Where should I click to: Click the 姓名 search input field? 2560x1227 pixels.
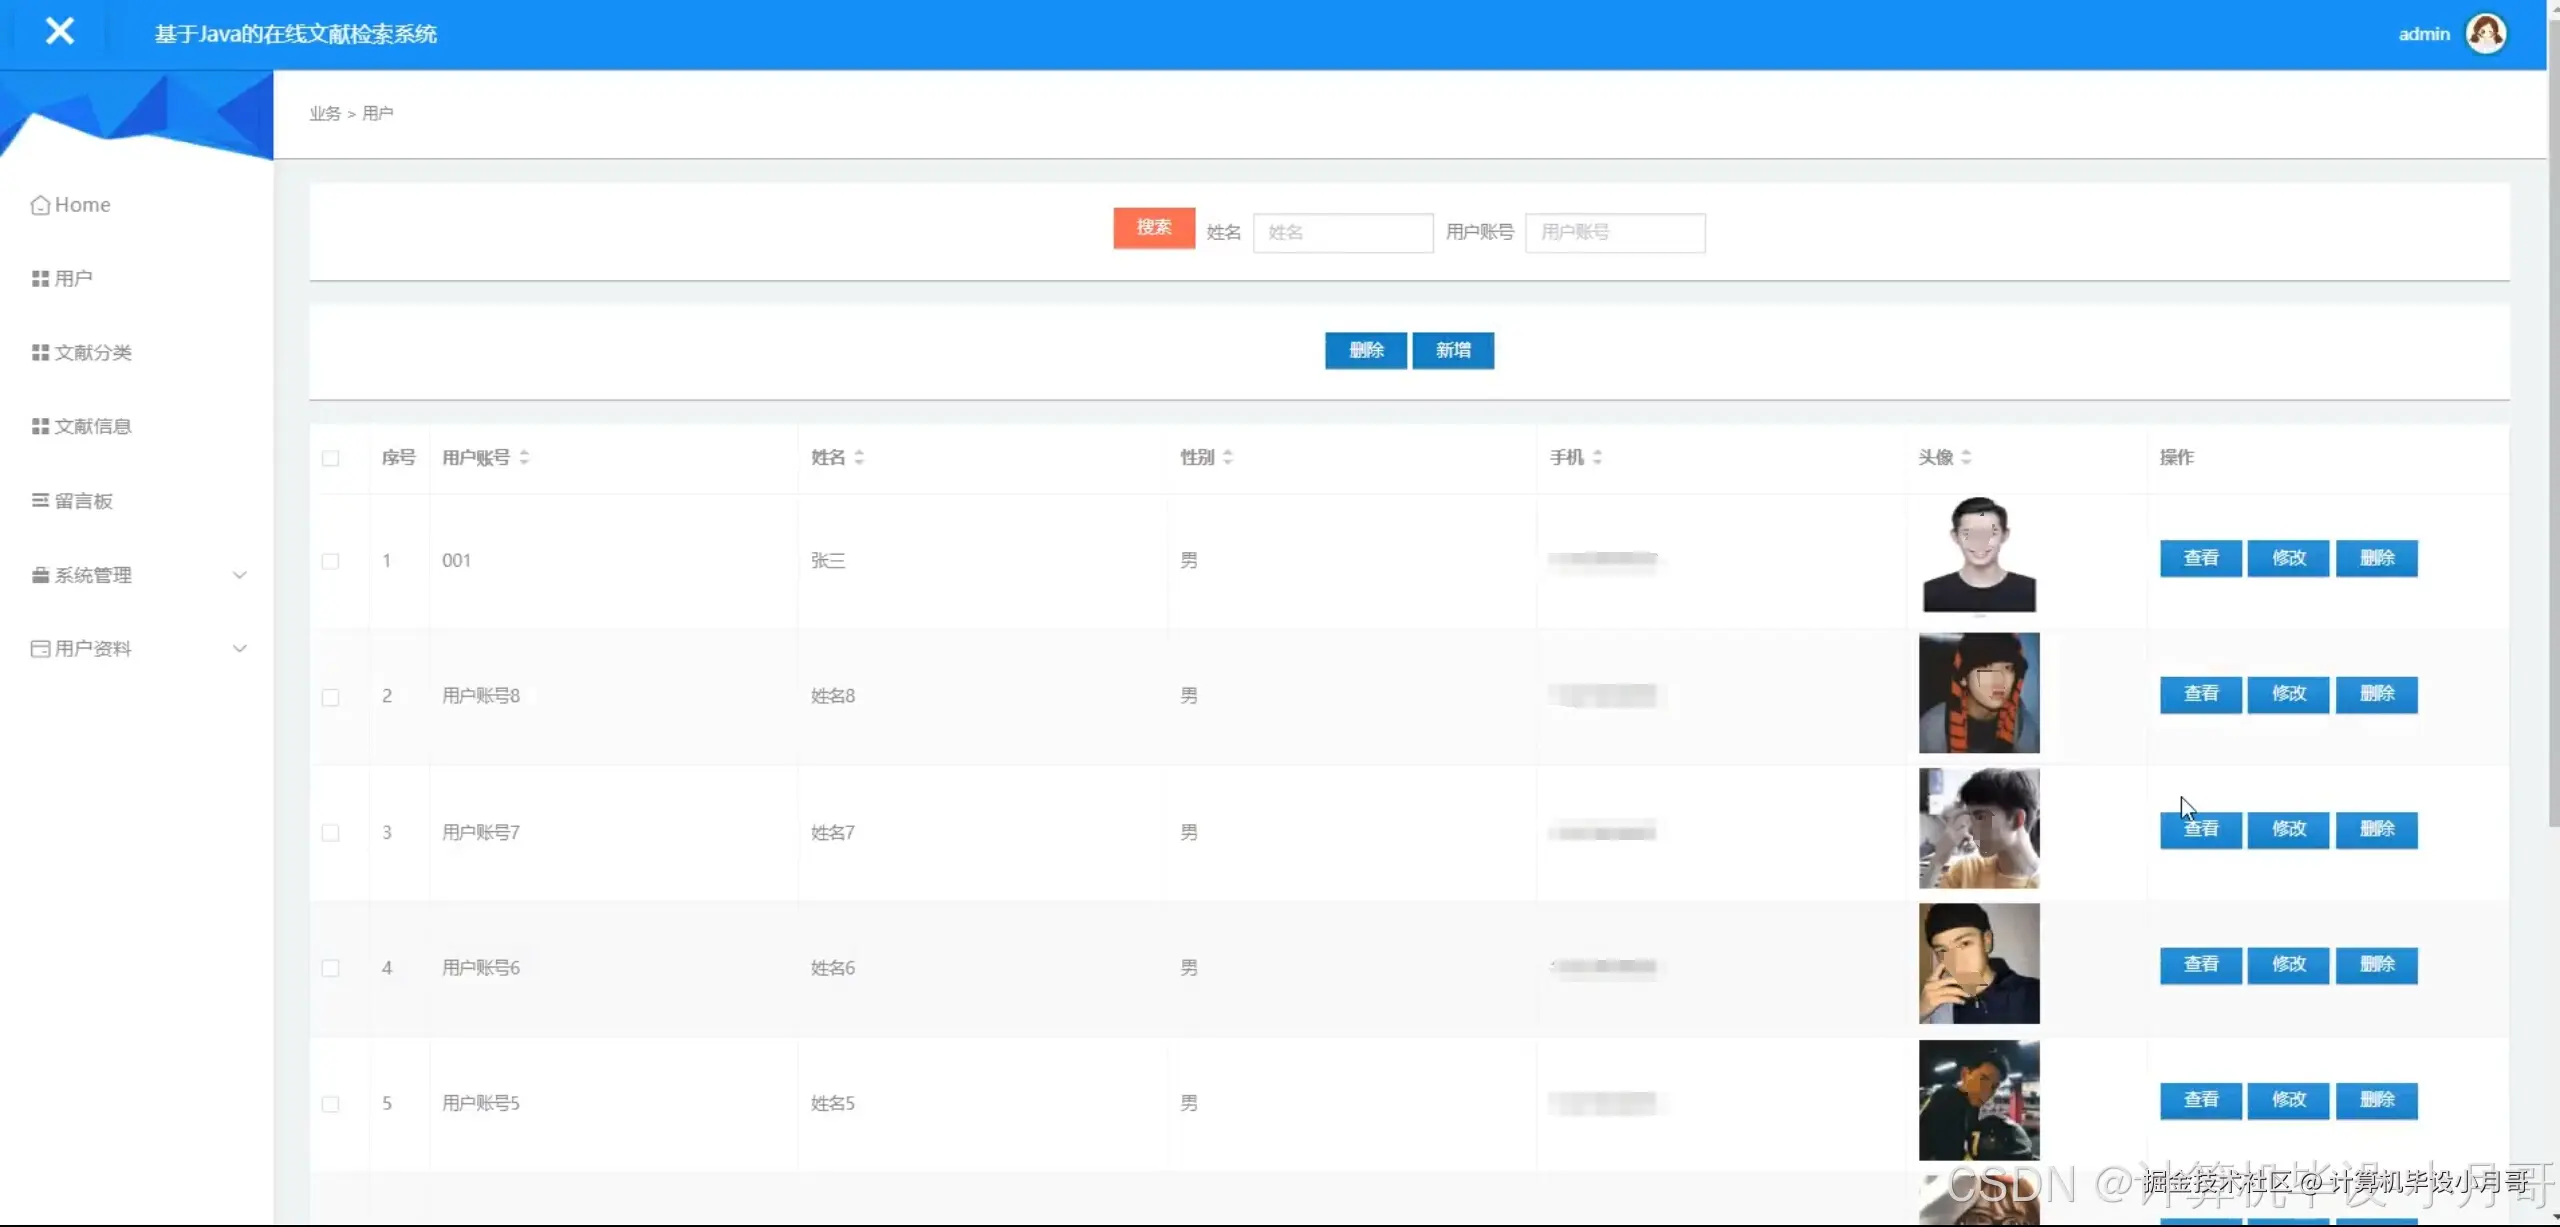click(x=1342, y=232)
